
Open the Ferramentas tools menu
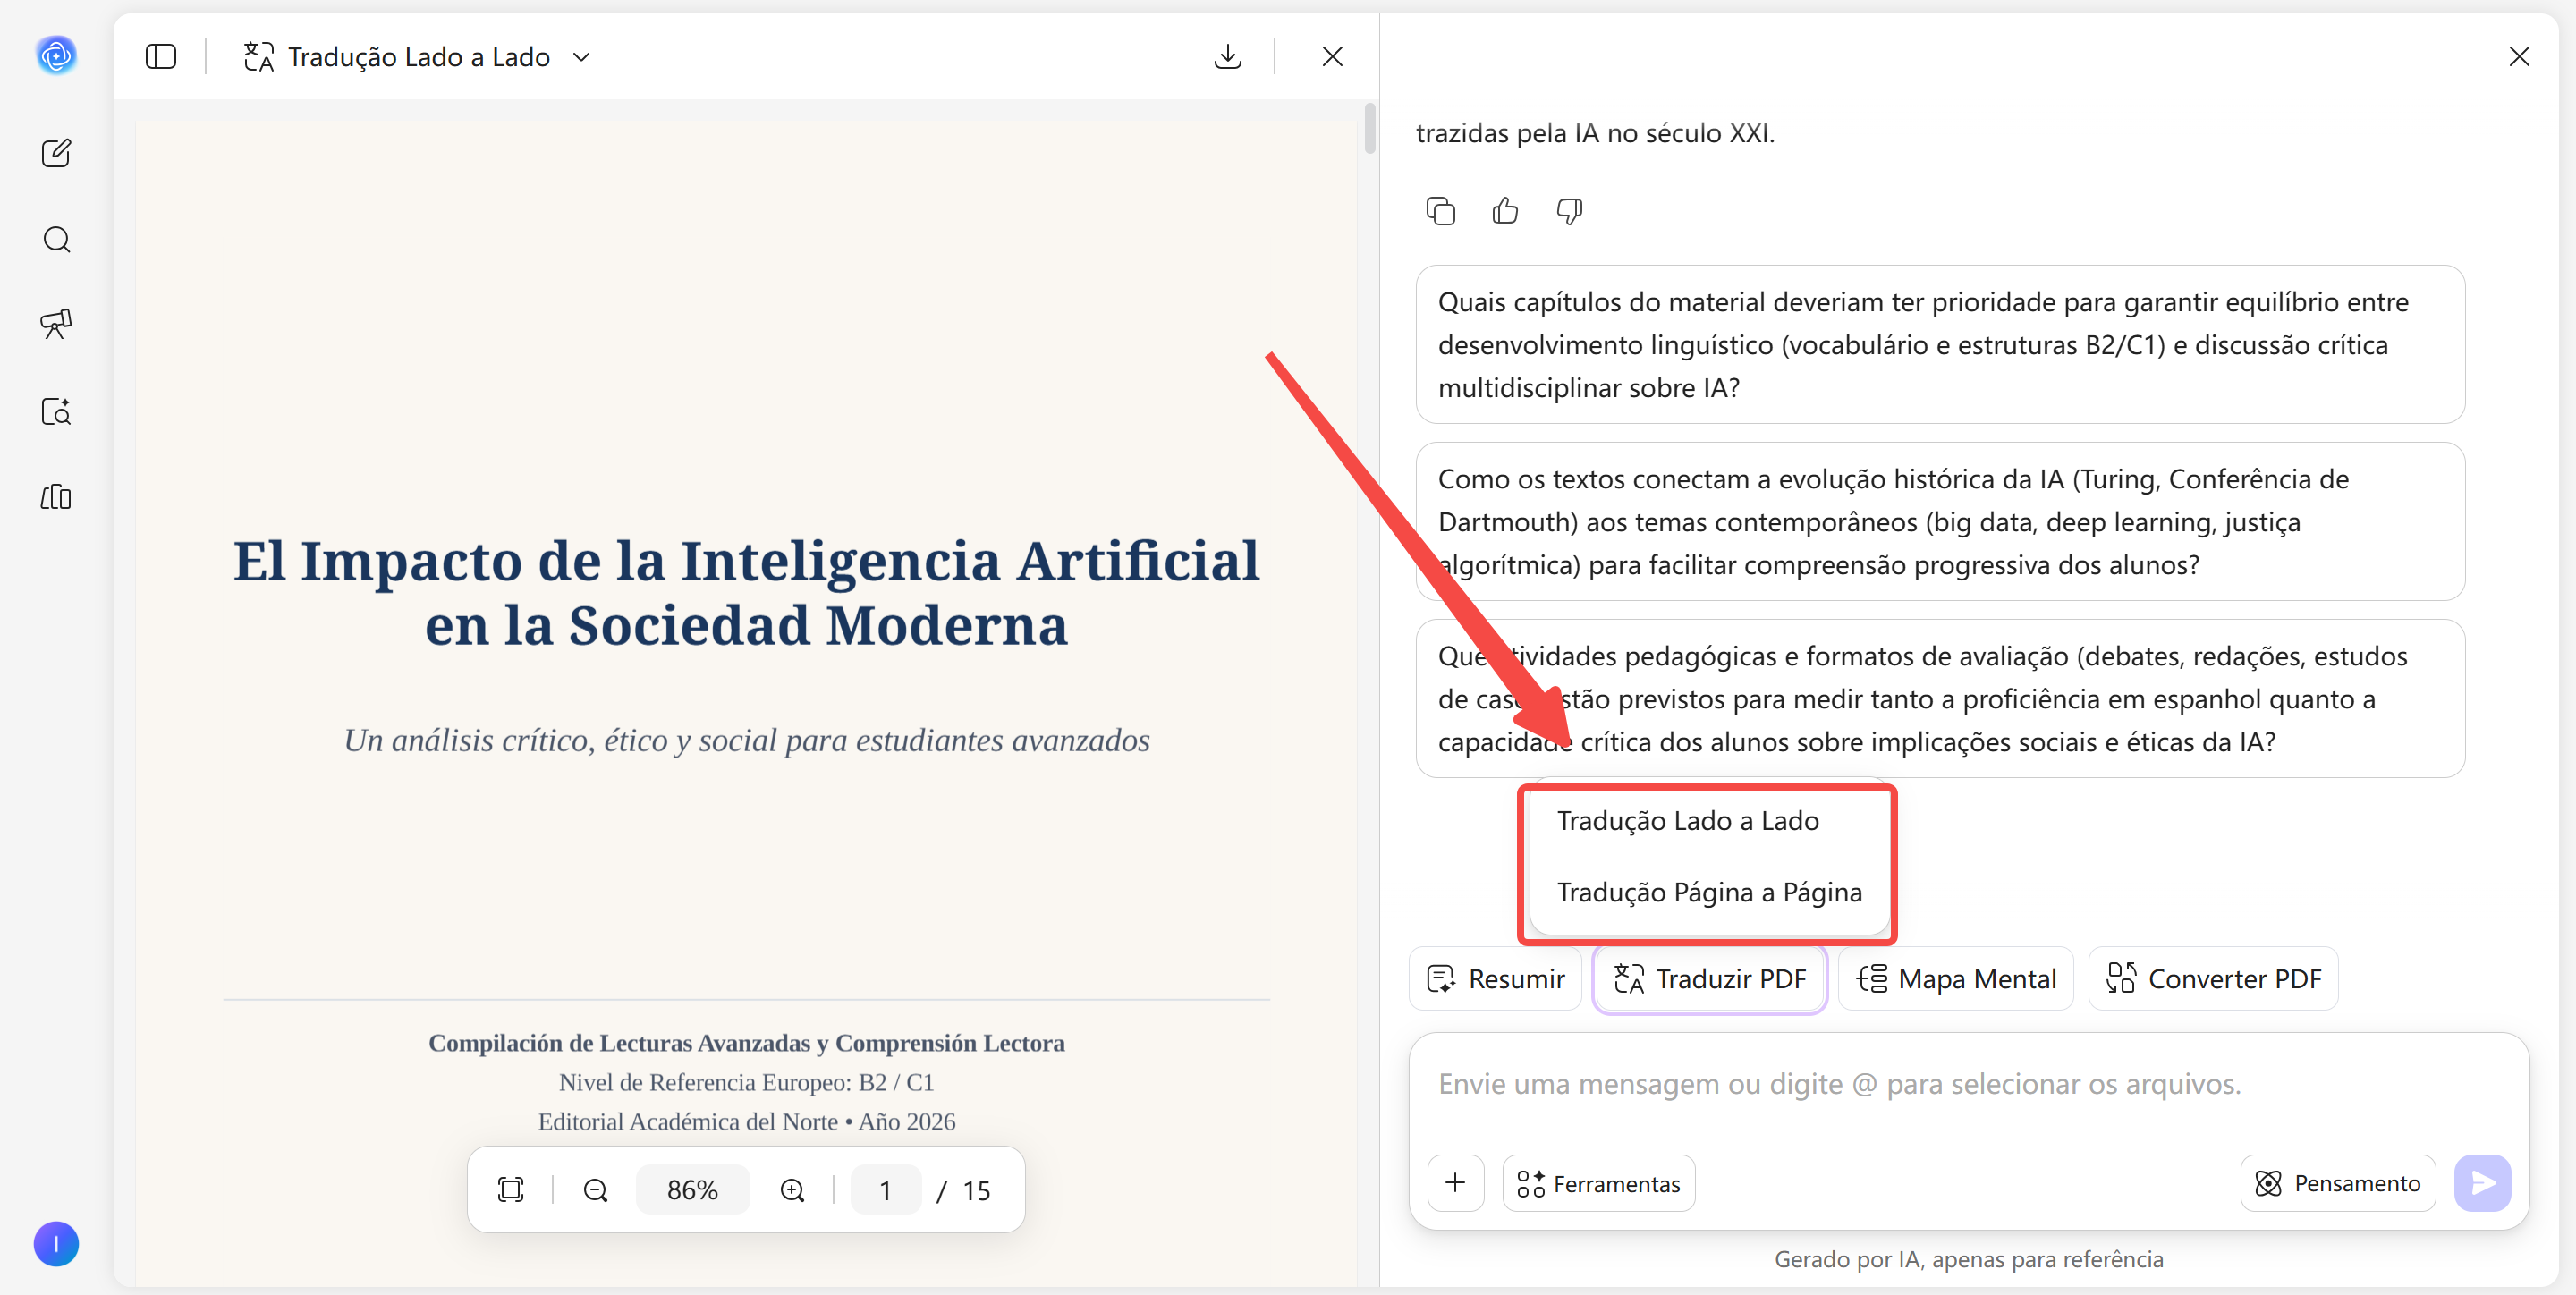(x=1598, y=1184)
